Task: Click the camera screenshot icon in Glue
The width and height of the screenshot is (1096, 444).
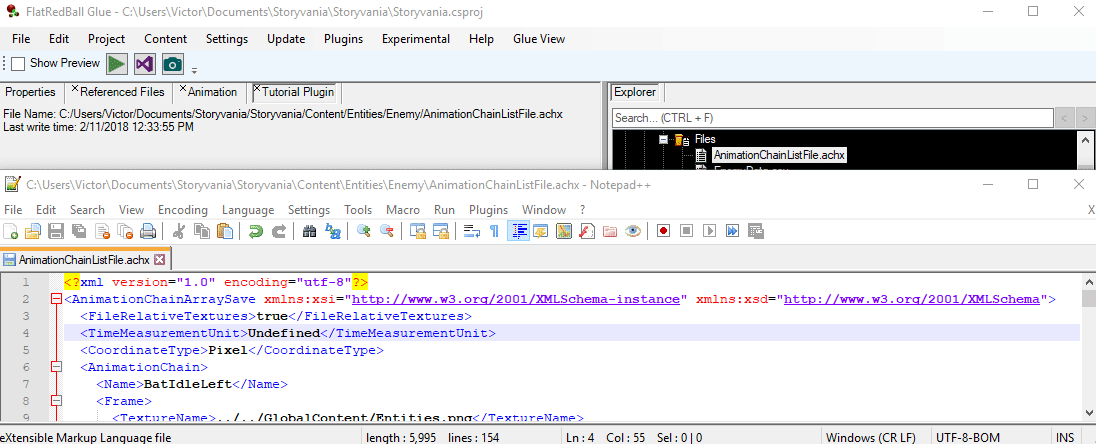Action: pyautogui.click(x=173, y=64)
